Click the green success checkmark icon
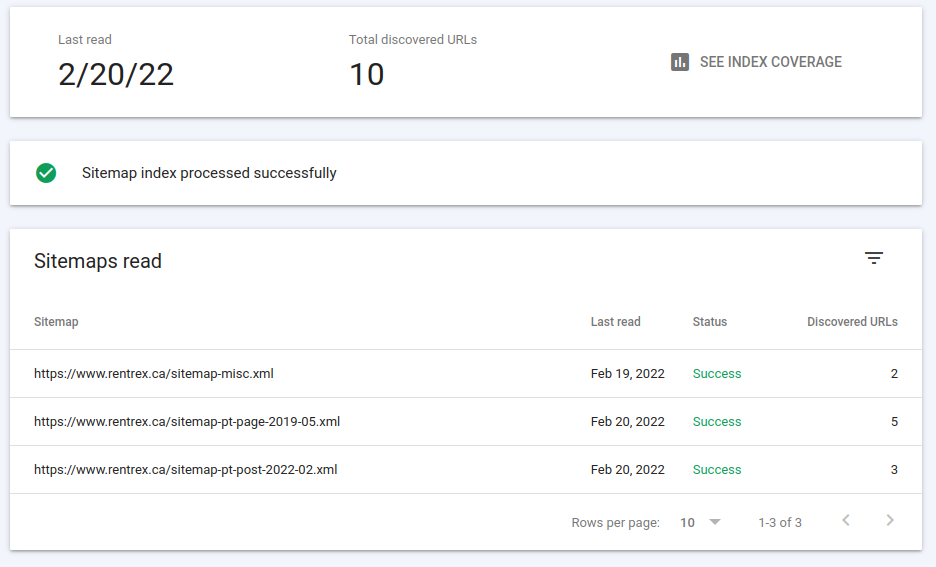This screenshot has width=936, height=567. click(46, 173)
